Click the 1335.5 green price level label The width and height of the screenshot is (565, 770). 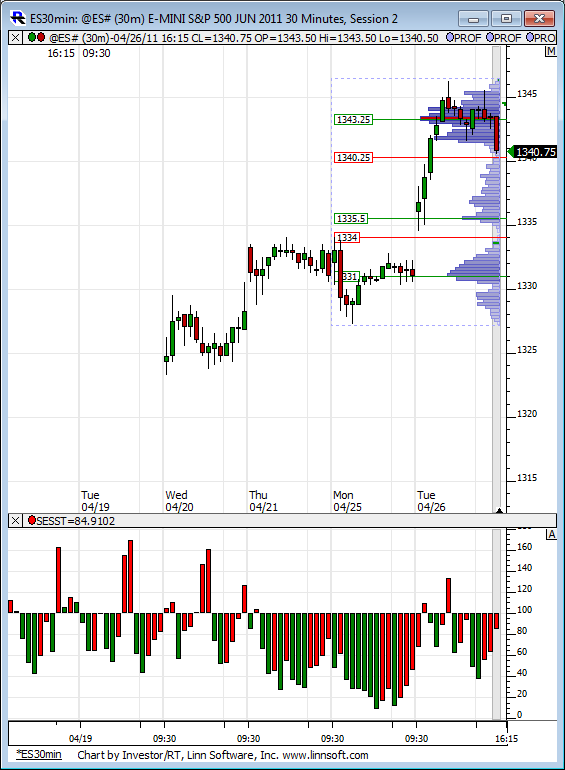(x=351, y=219)
